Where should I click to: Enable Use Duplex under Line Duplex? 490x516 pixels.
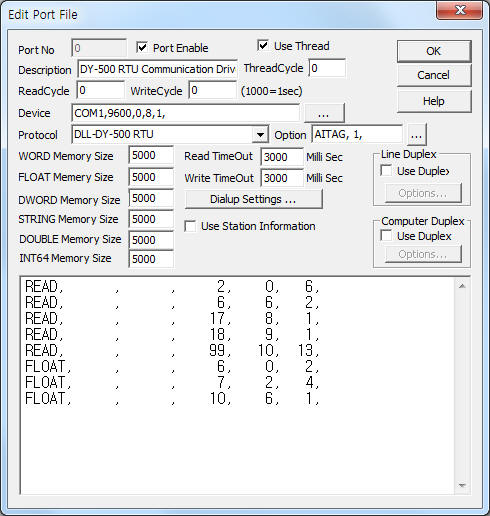[386, 171]
